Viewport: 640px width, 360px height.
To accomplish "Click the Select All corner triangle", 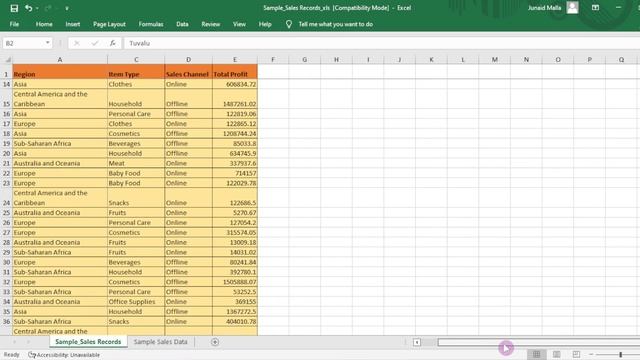I will click(x=7, y=60).
